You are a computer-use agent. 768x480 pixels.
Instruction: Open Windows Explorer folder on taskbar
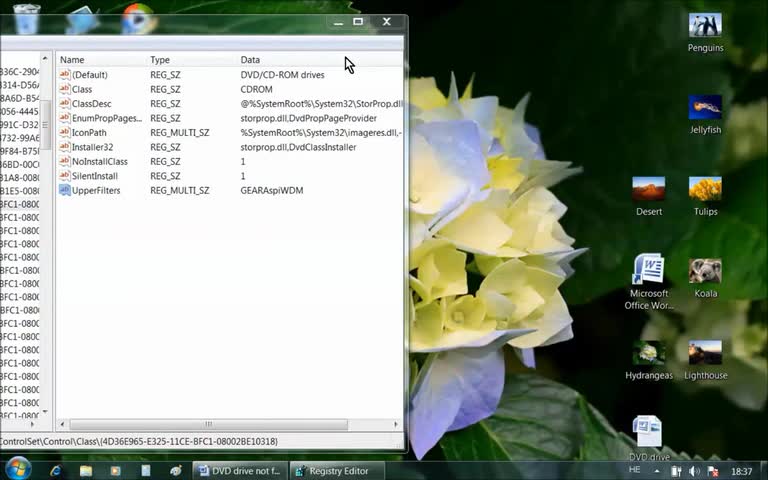[x=86, y=471]
